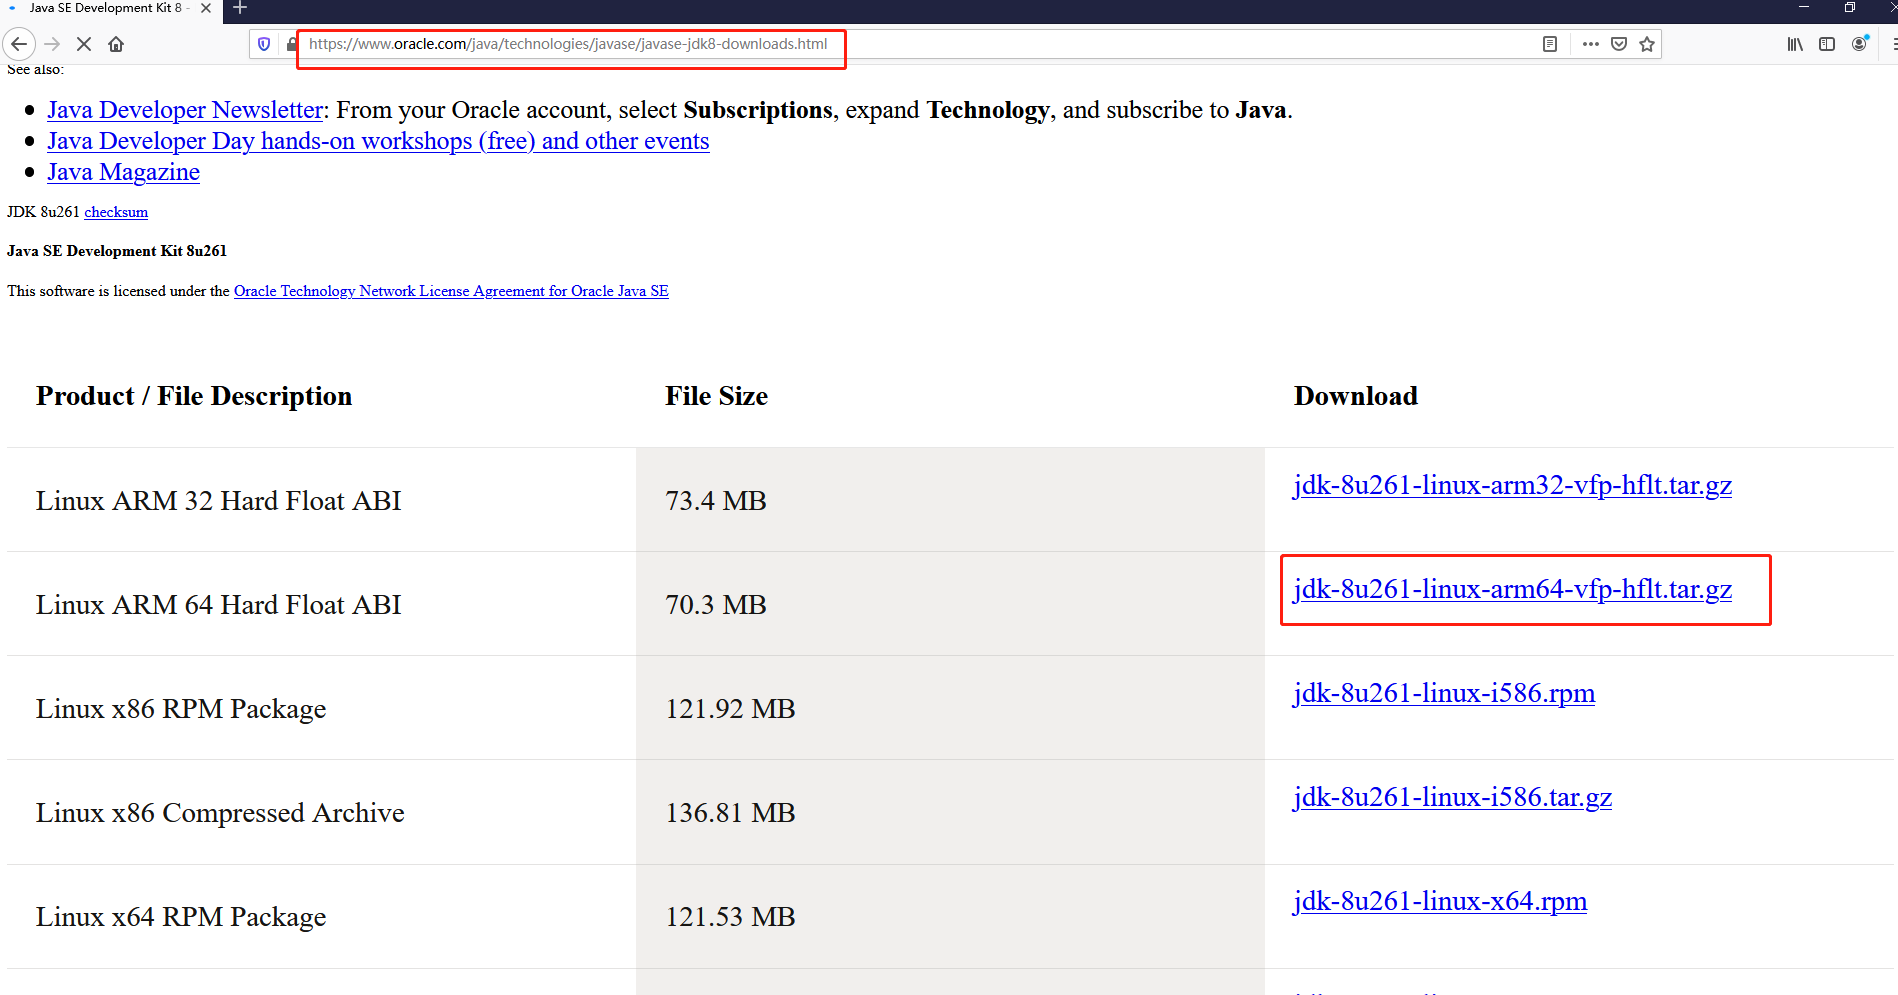Download jdk-8u261-linux-arm32-vfp-hflt.tar.gz
Screen dimensions: 1898x995
pyautogui.click(x=1512, y=485)
